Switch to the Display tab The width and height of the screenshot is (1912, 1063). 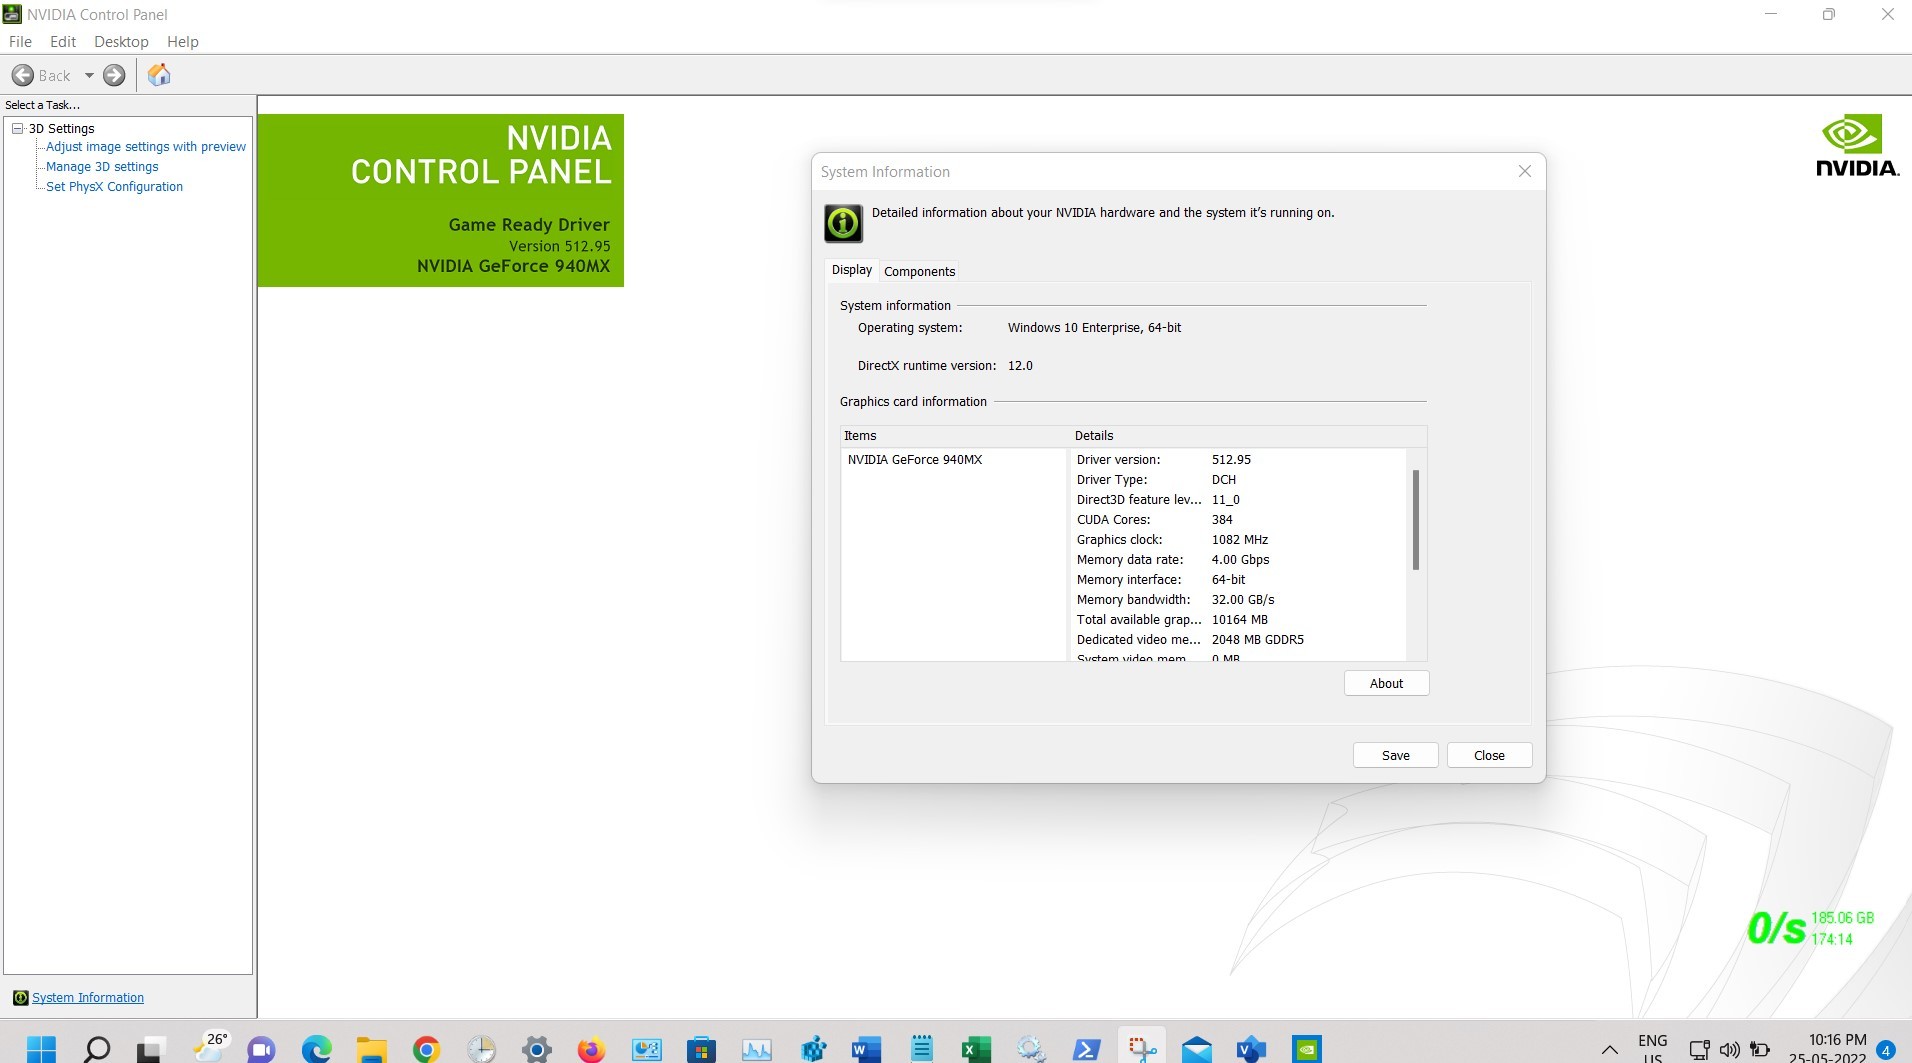pos(852,270)
